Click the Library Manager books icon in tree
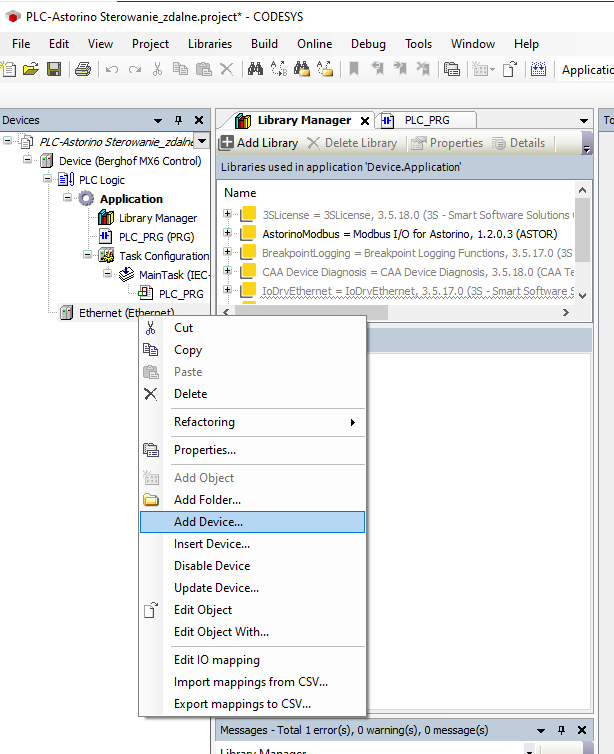The height and width of the screenshot is (754, 614). click(x=106, y=218)
